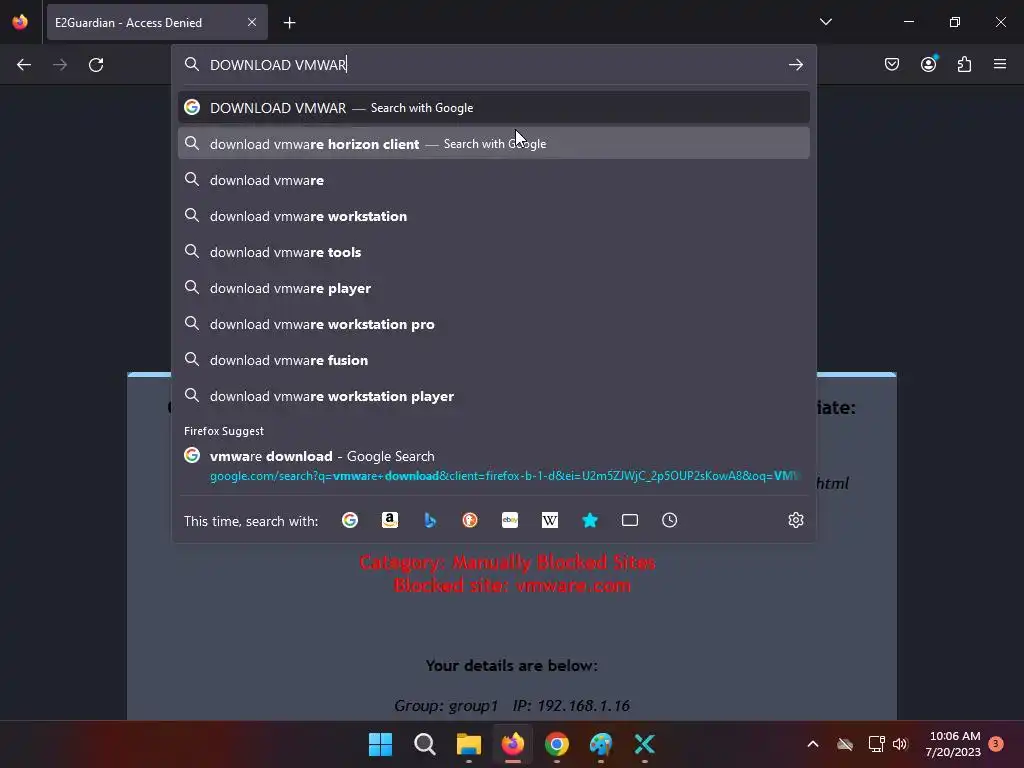Viewport: 1024px width, 768px height.
Task: Search this time with eBay icon
Action: [x=510, y=520]
